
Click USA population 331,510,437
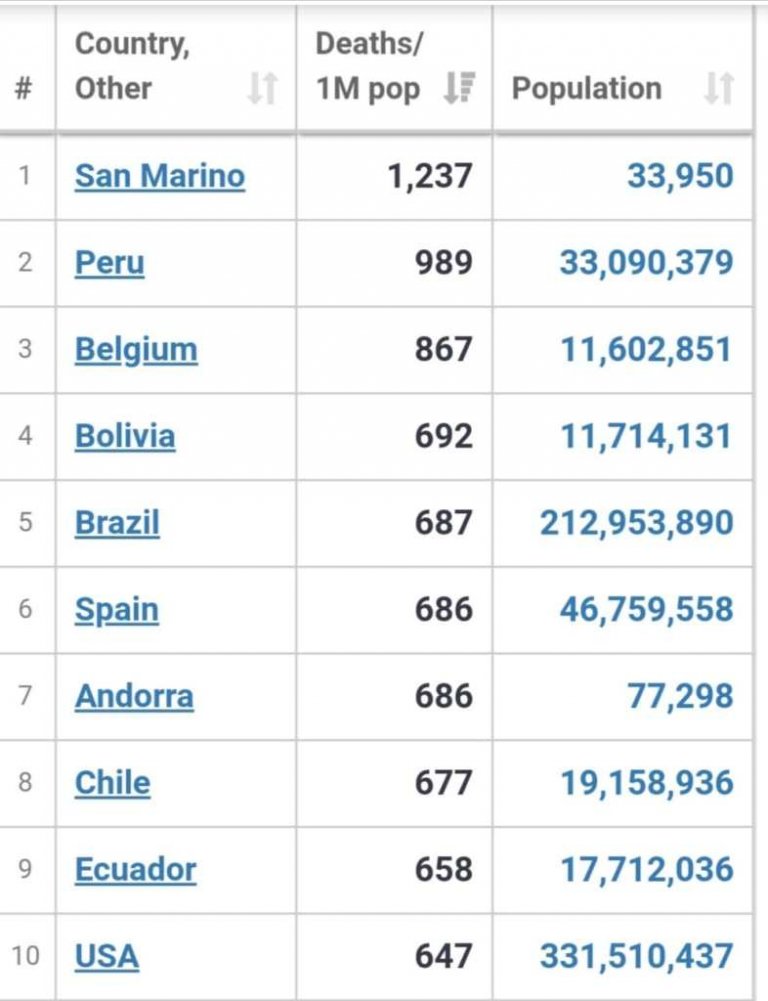[637, 957]
